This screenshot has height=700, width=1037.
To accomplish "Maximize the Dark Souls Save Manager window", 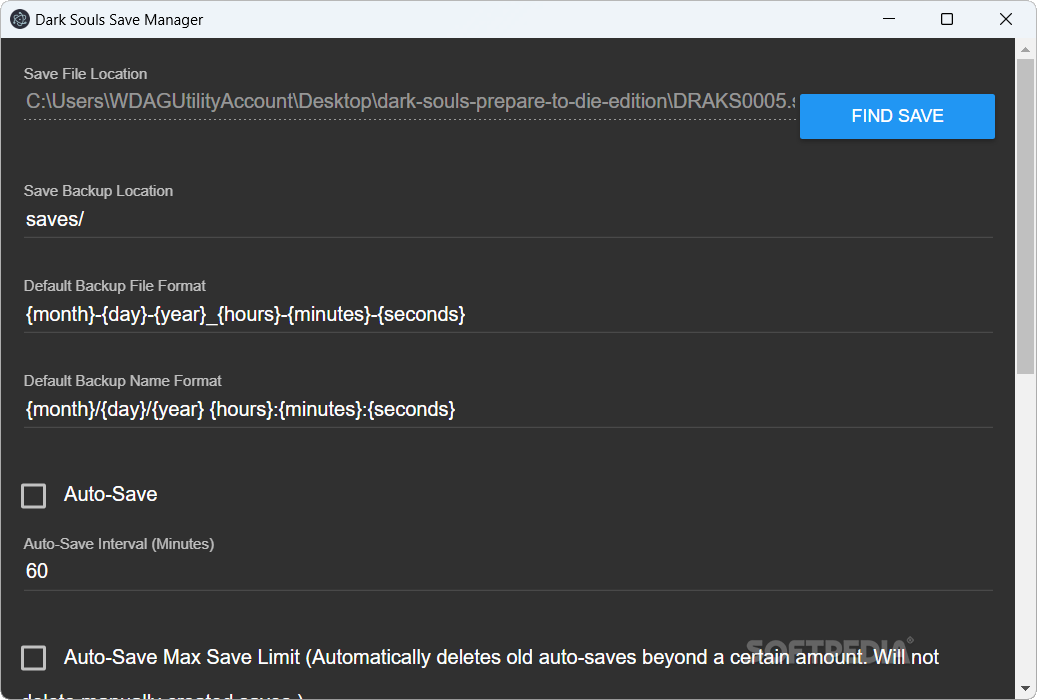I will 947,19.
